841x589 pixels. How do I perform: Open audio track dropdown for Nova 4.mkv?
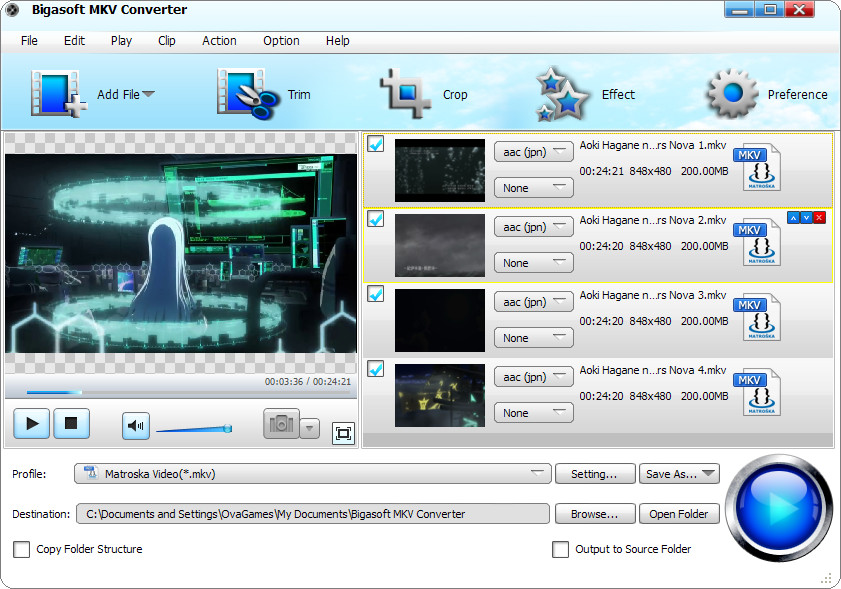click(x=534, y=378)
